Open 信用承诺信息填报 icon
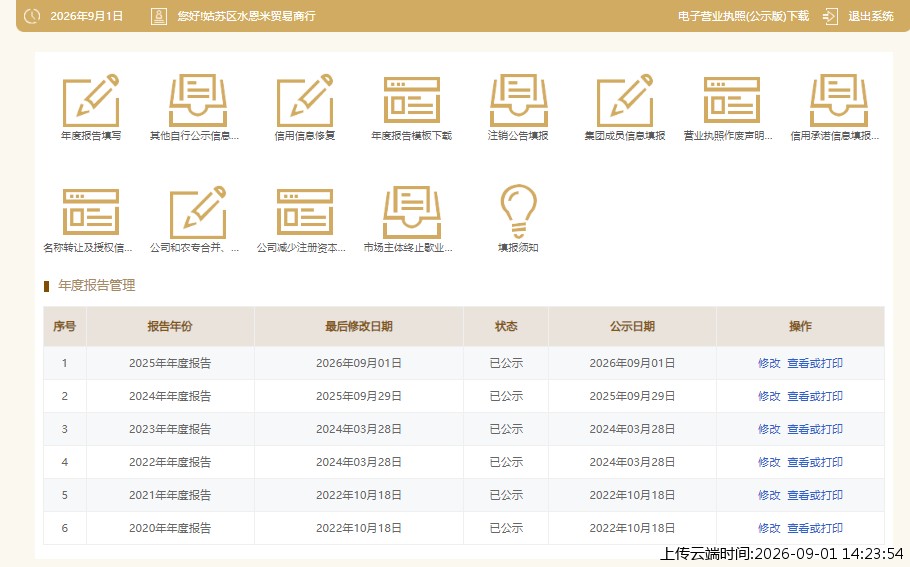Image resolution: width=910 pixels, height=567 pixels. click(839, 100)
